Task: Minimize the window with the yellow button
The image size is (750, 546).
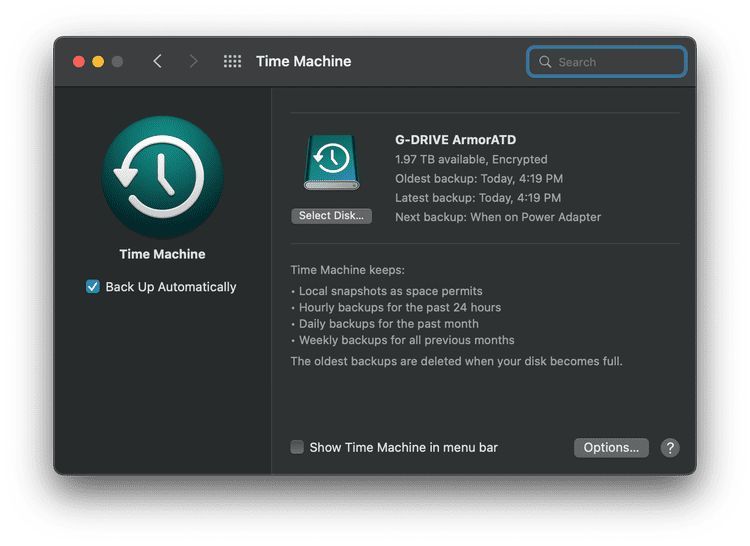Action: (x=98, y=62)
